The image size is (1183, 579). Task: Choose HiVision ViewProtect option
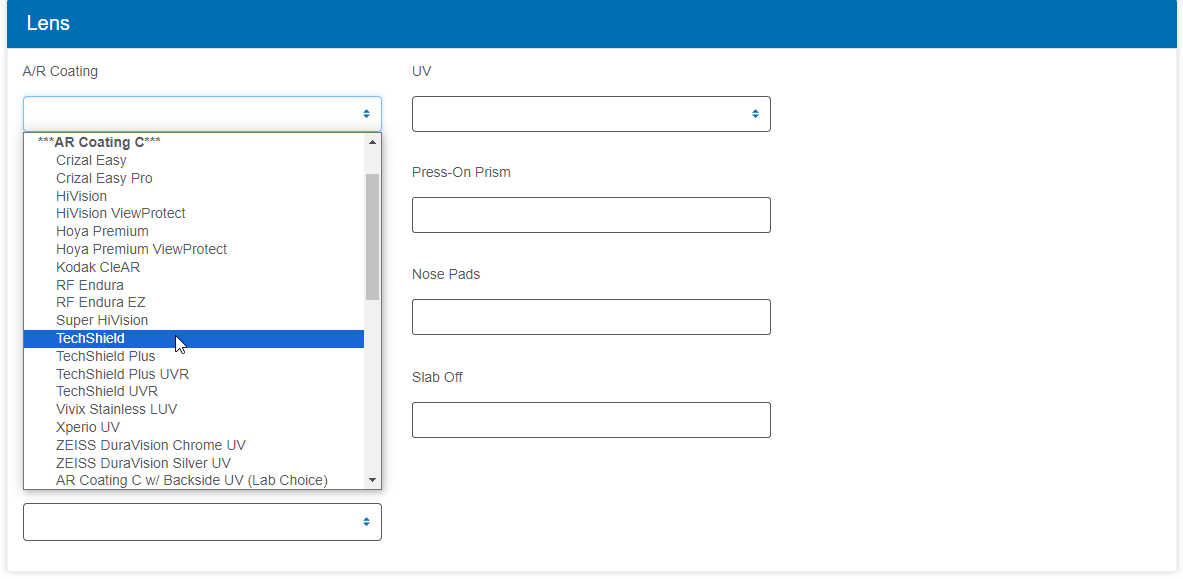click(194, 214)
